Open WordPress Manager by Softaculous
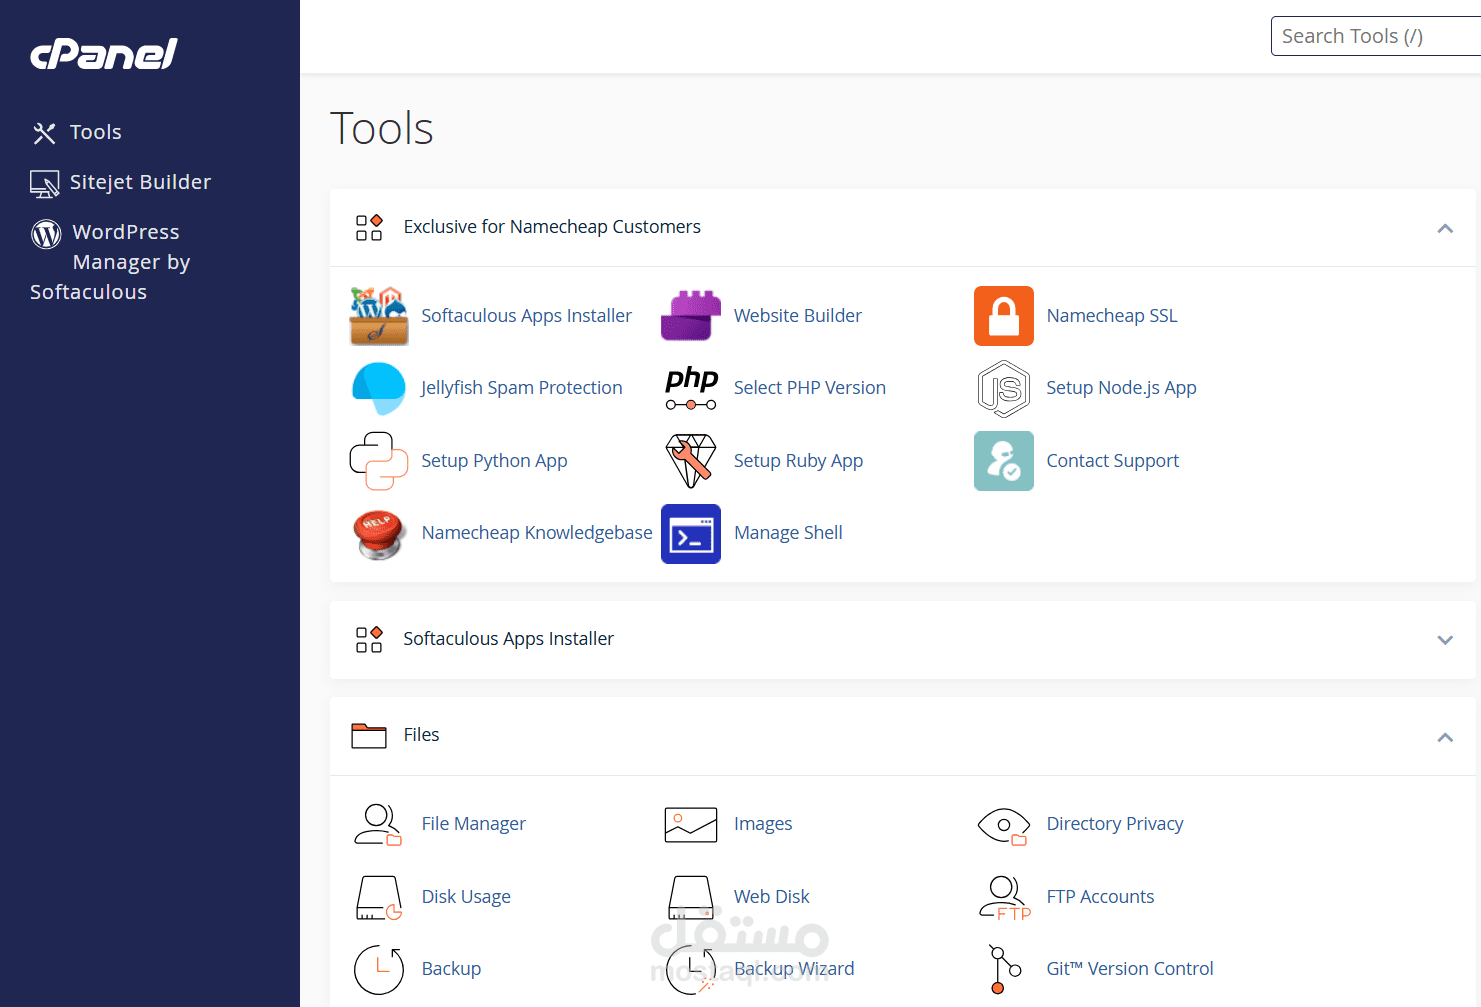This screenshot has width=1481, height=1007. [110, 262]
